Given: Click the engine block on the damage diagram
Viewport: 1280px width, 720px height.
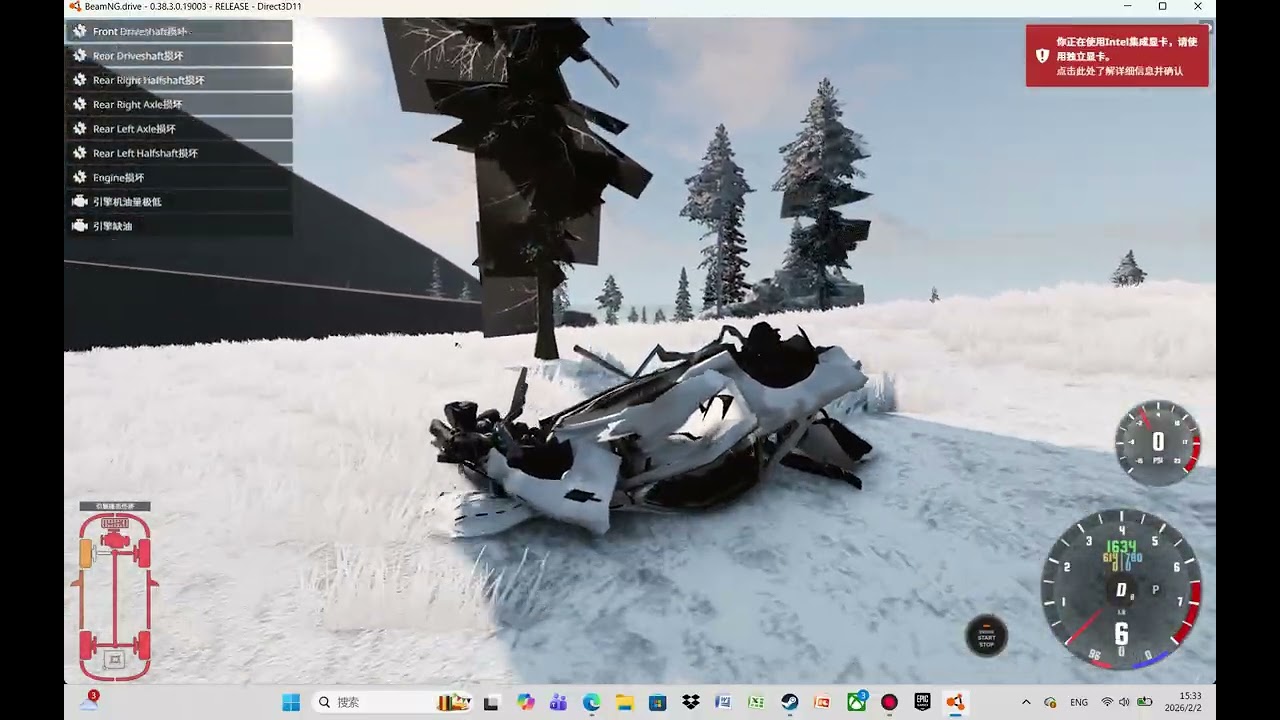Looking at the screenshot, I should pyautogui.click(x=115, y=541).
